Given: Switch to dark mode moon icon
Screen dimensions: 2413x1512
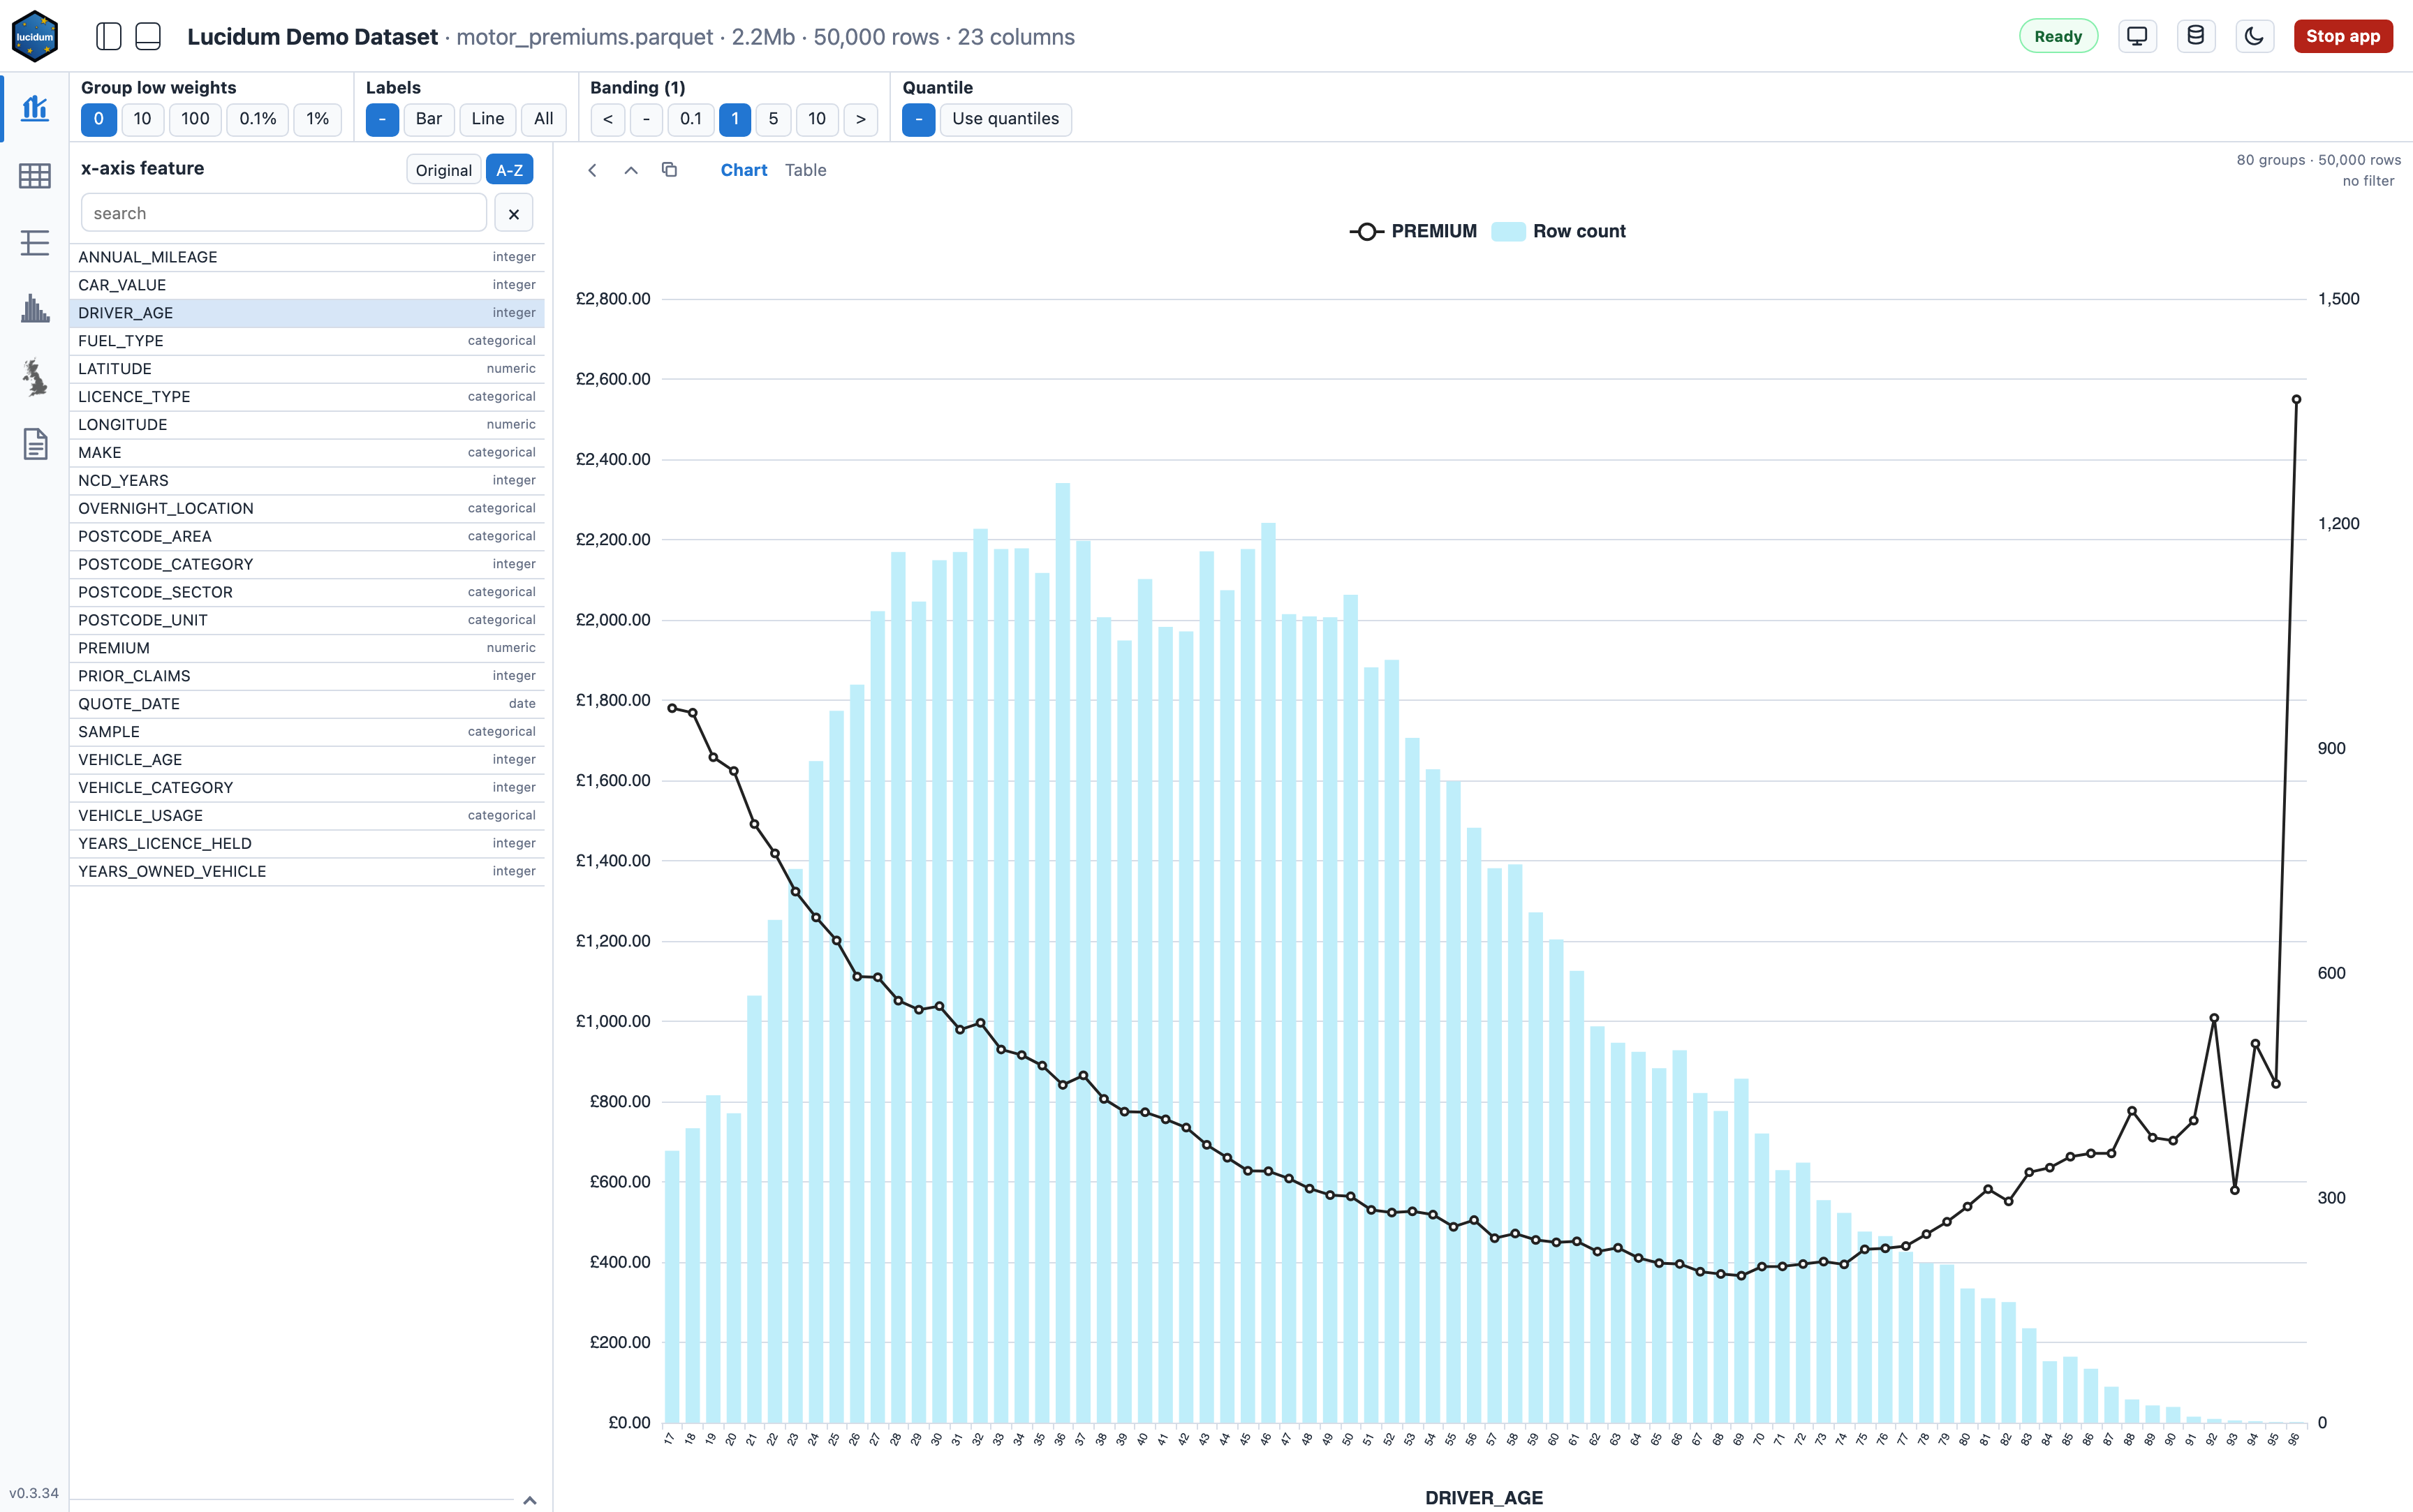Looking at the screenshot, I should [2254, 36].
